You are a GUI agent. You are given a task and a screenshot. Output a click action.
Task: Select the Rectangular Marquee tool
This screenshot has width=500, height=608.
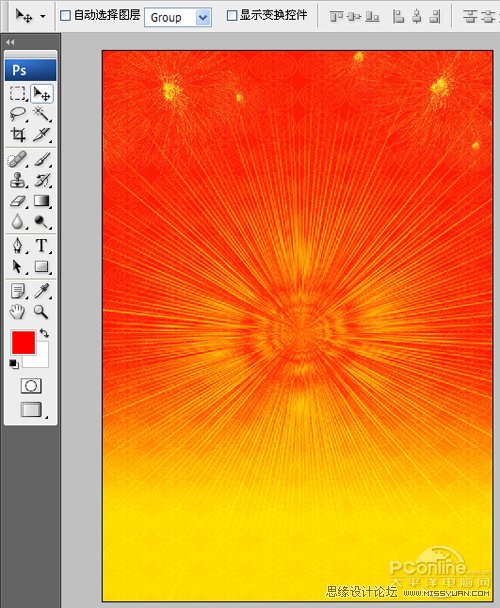(x=18, y=94)
